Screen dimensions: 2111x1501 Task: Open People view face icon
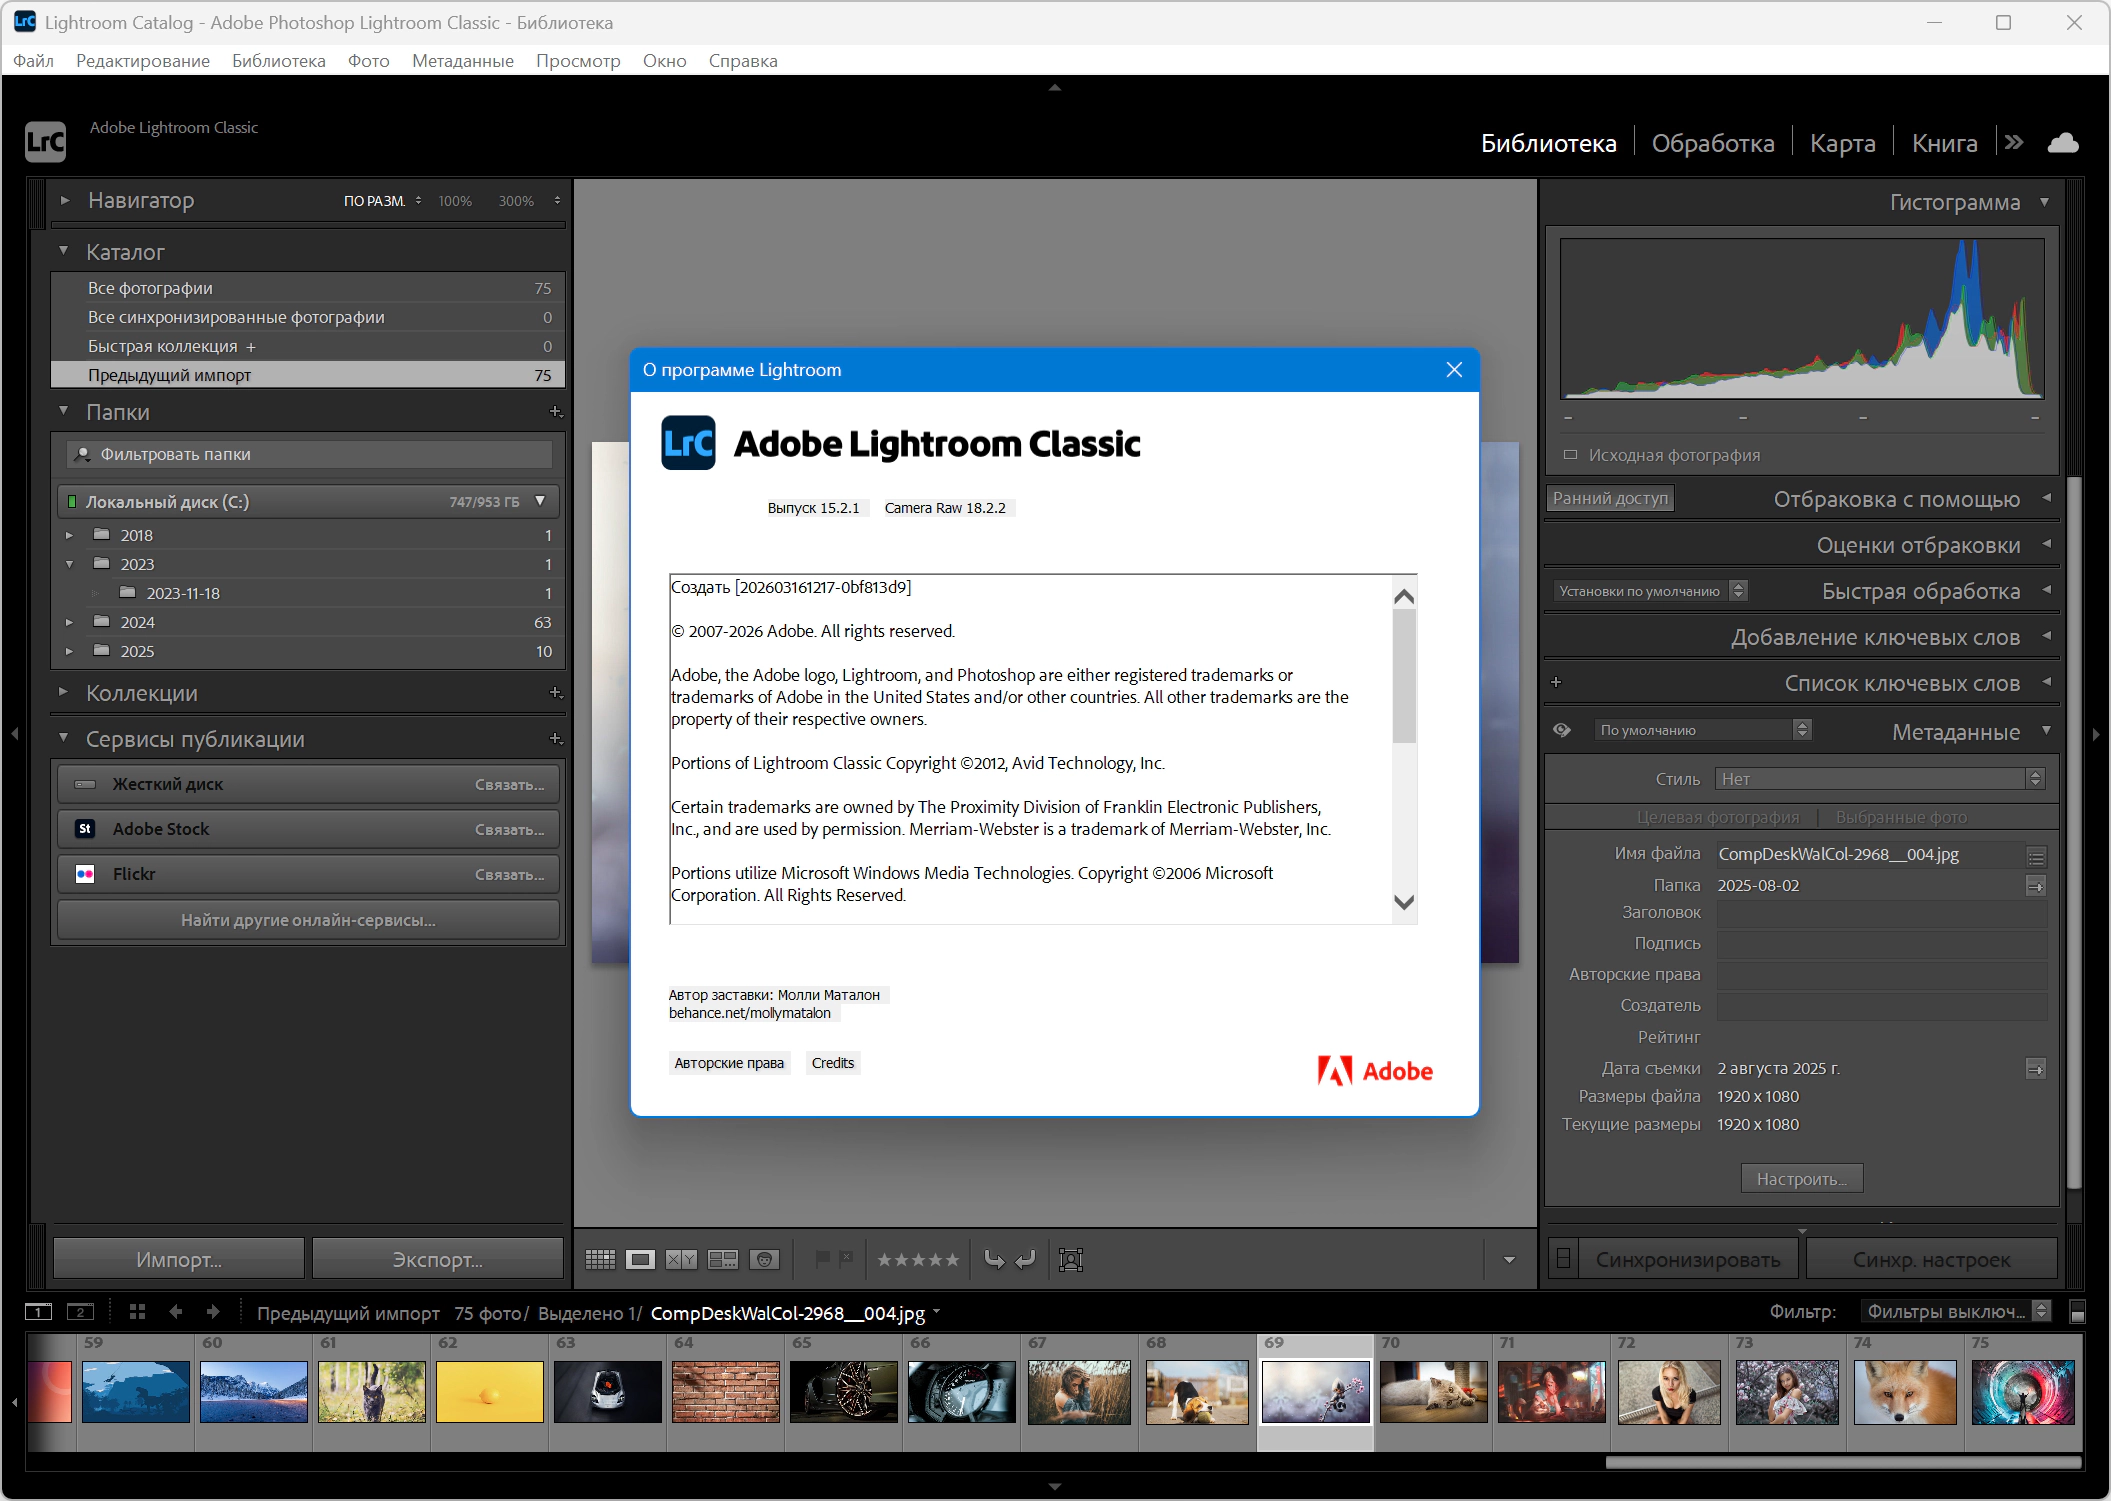764,1259
